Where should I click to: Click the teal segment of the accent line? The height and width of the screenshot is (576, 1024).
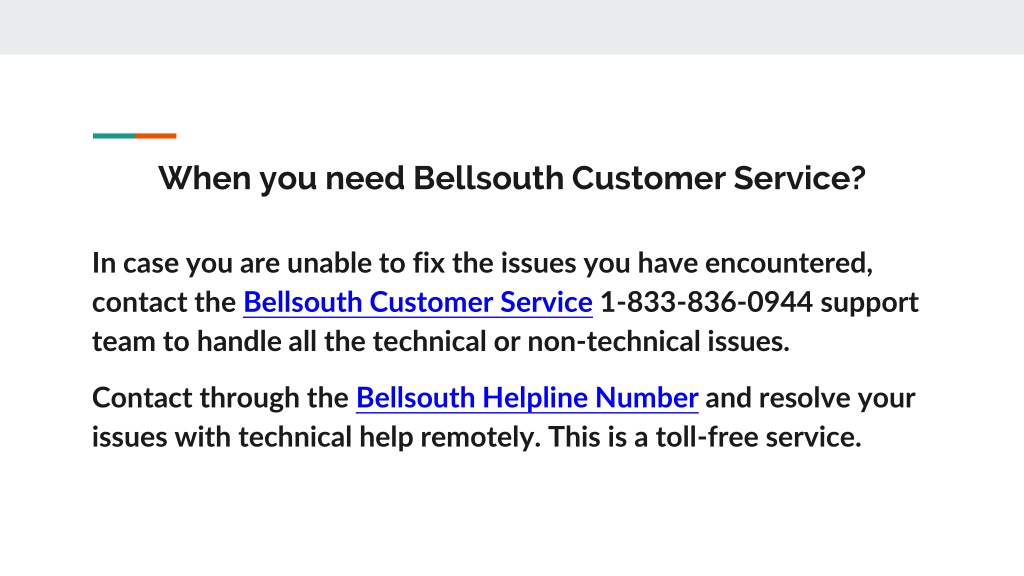tap(114, 136)
